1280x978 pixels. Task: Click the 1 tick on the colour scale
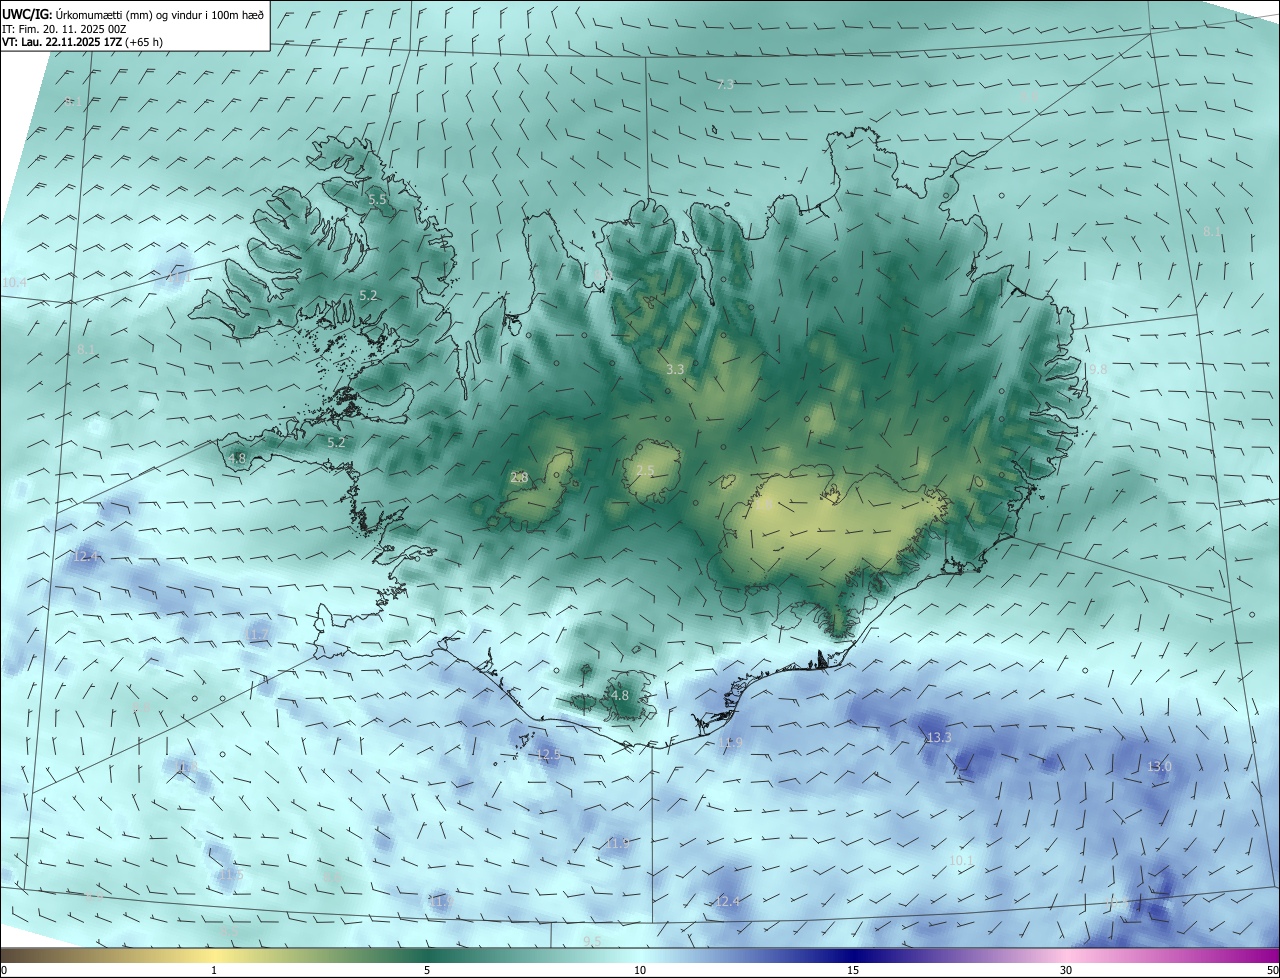[214, 970]
